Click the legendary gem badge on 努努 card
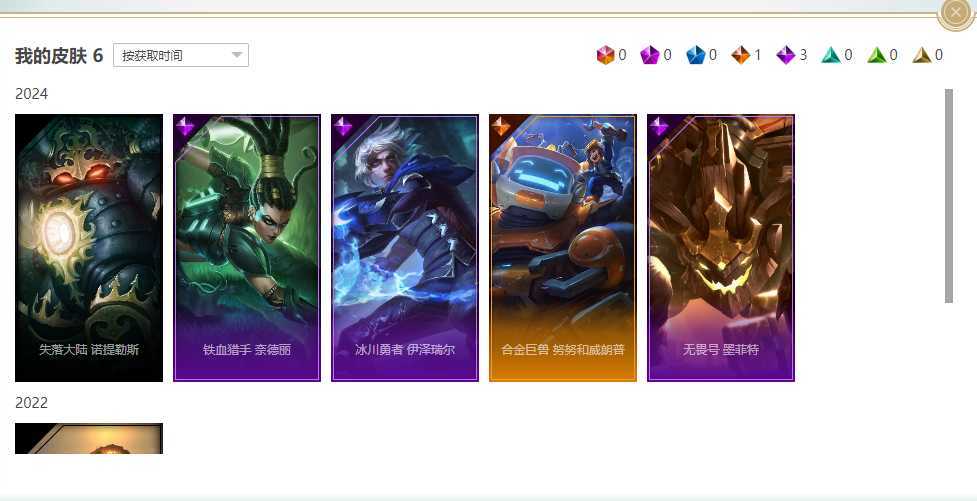 coord(501,126)
